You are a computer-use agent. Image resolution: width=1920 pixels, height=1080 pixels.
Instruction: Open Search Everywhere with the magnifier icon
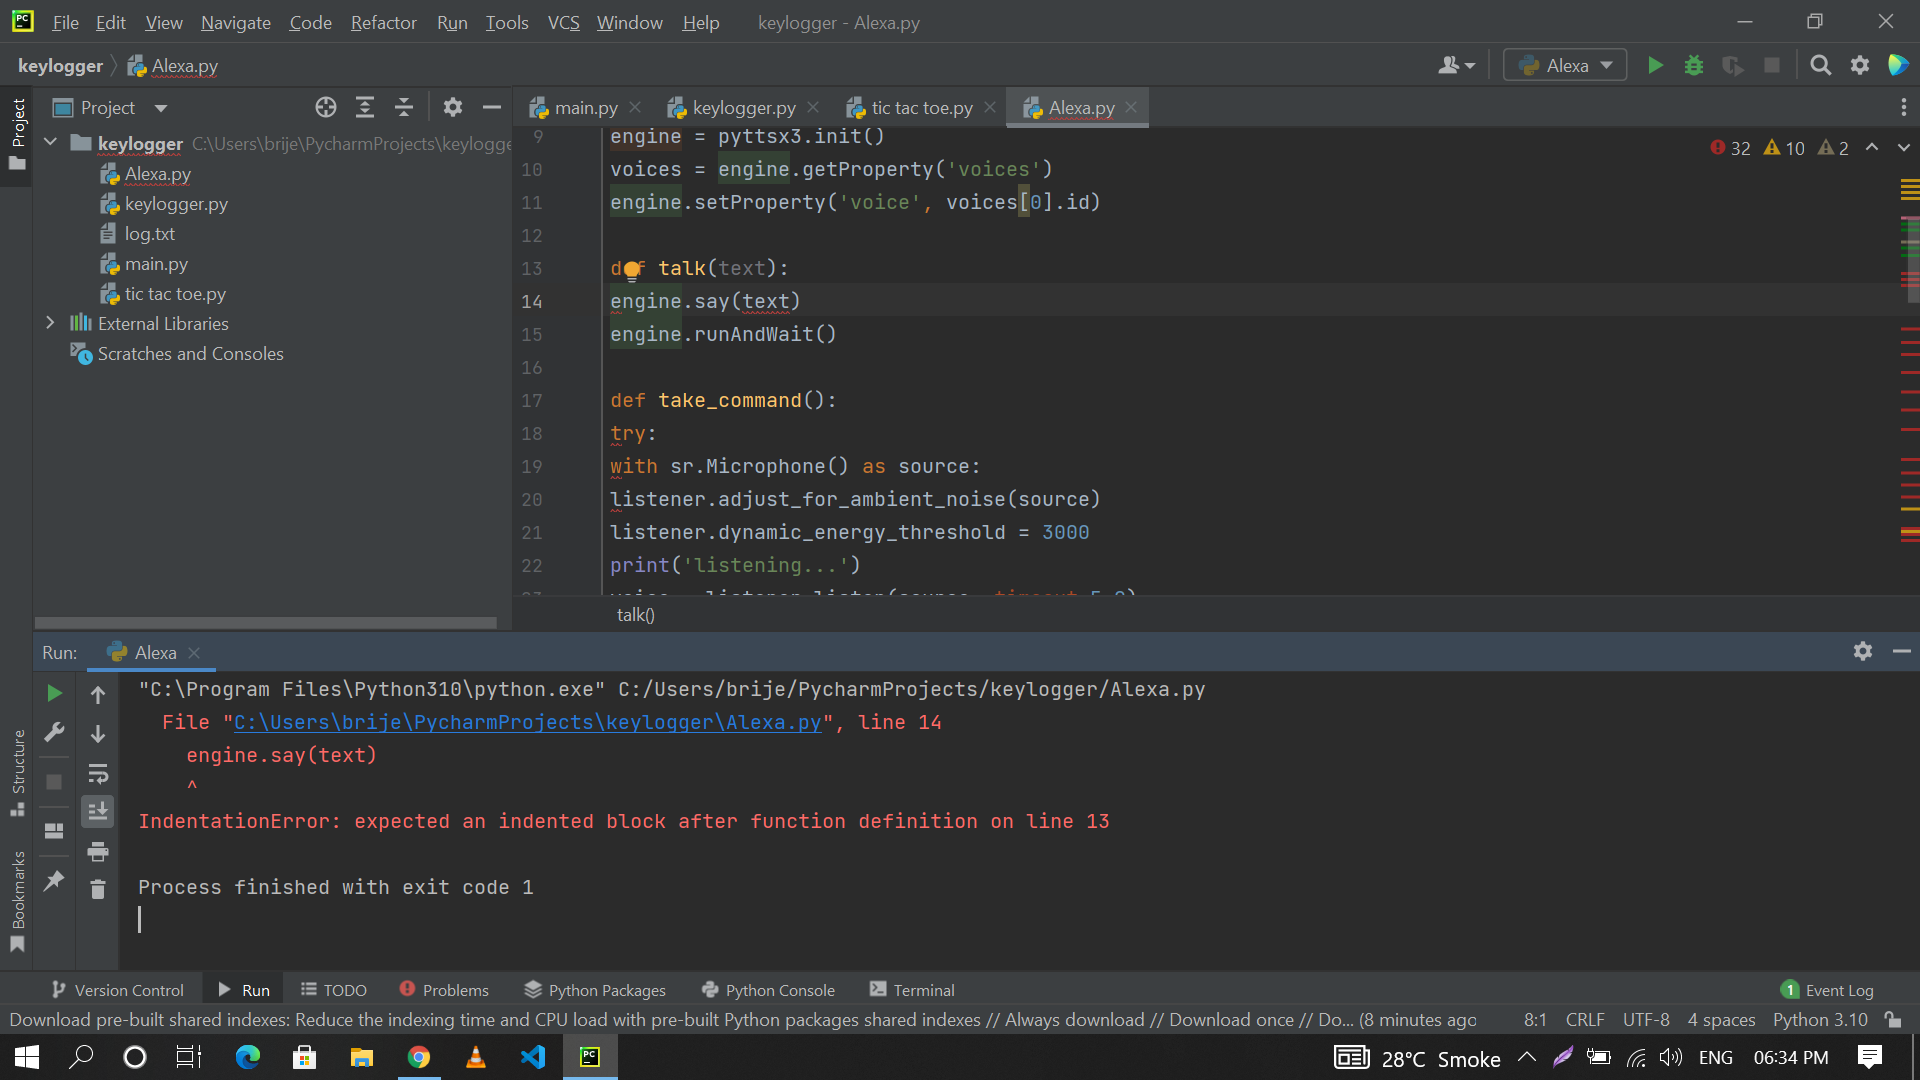point(1821,65)
